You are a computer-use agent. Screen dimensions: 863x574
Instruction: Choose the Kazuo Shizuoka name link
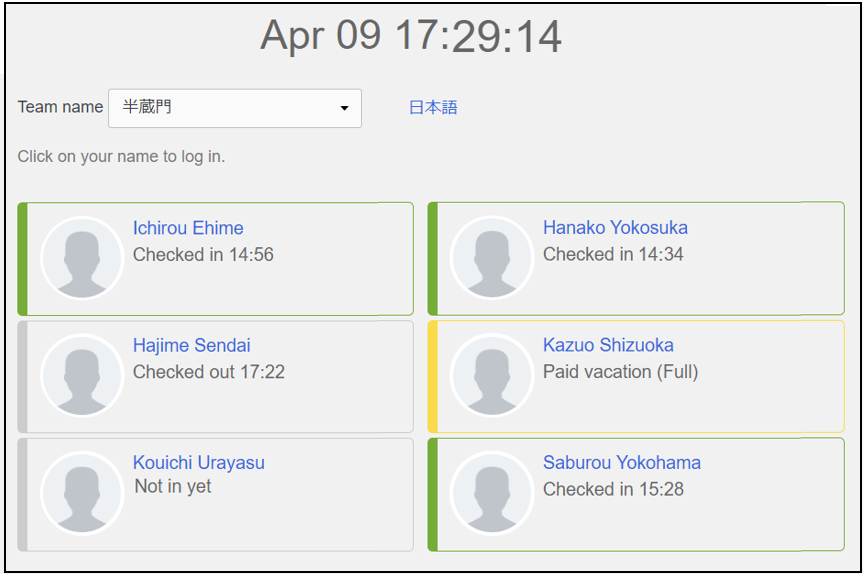[x=608, y=346]
